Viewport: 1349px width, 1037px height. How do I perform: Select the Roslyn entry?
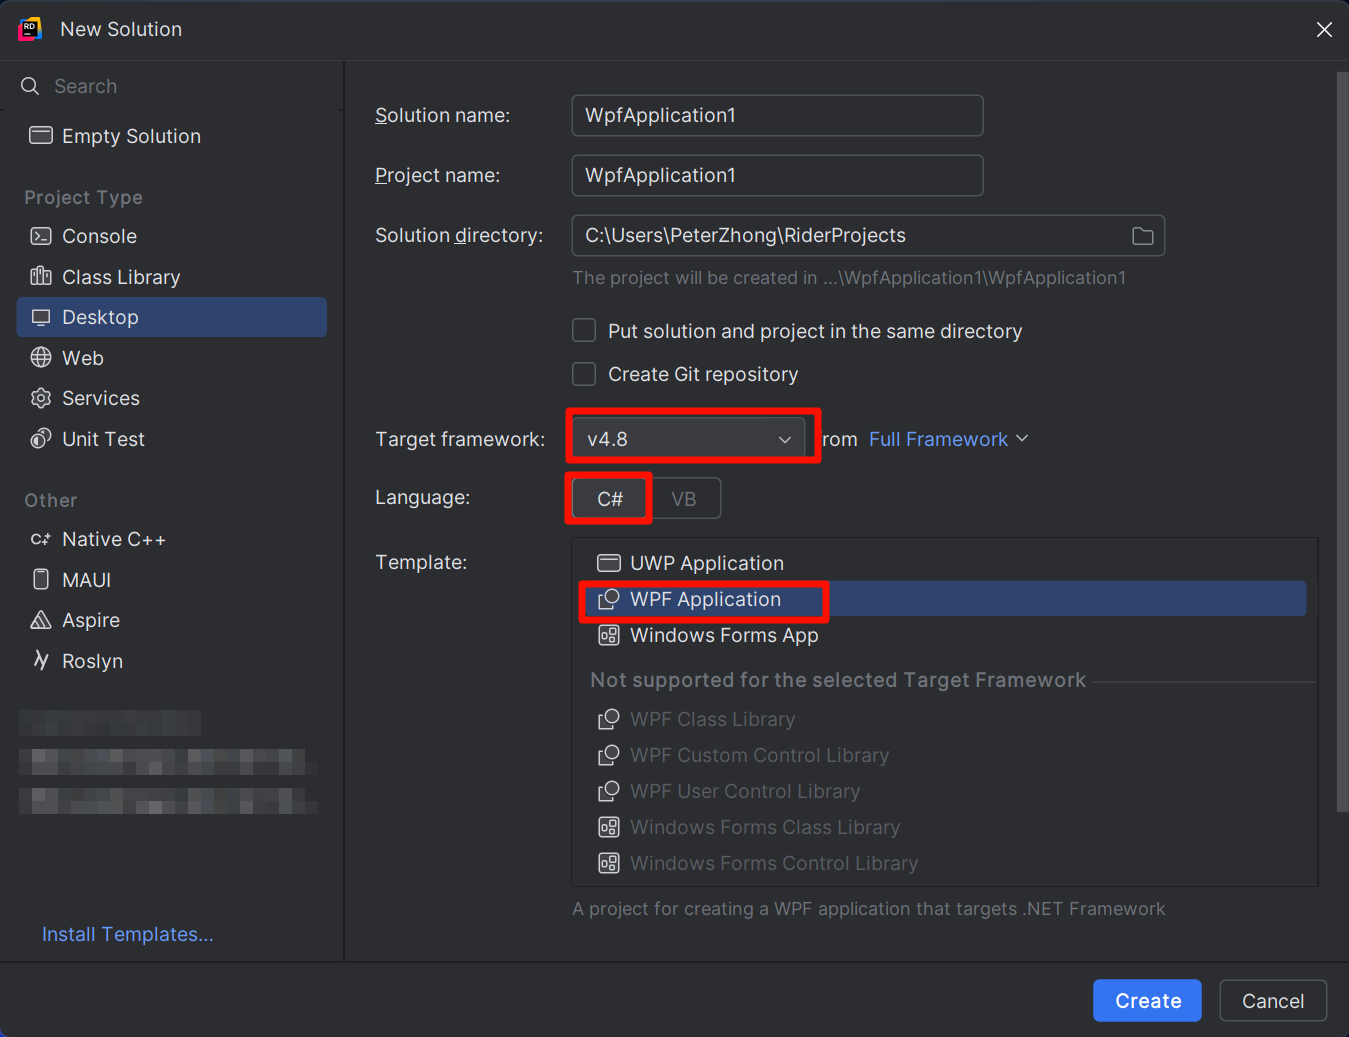click(172, 661)
